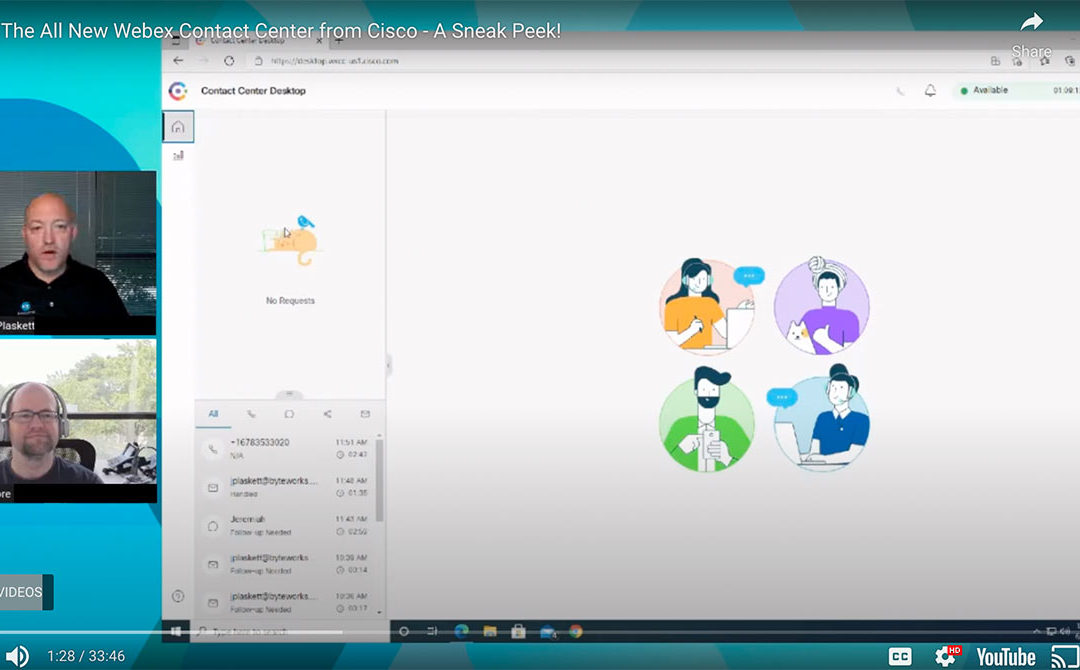The height and width of the screenshot is (670, 1080).
Task: Use the interaction history scrollbar thumb
Action: pyautogui.click(x=380, y=481)
